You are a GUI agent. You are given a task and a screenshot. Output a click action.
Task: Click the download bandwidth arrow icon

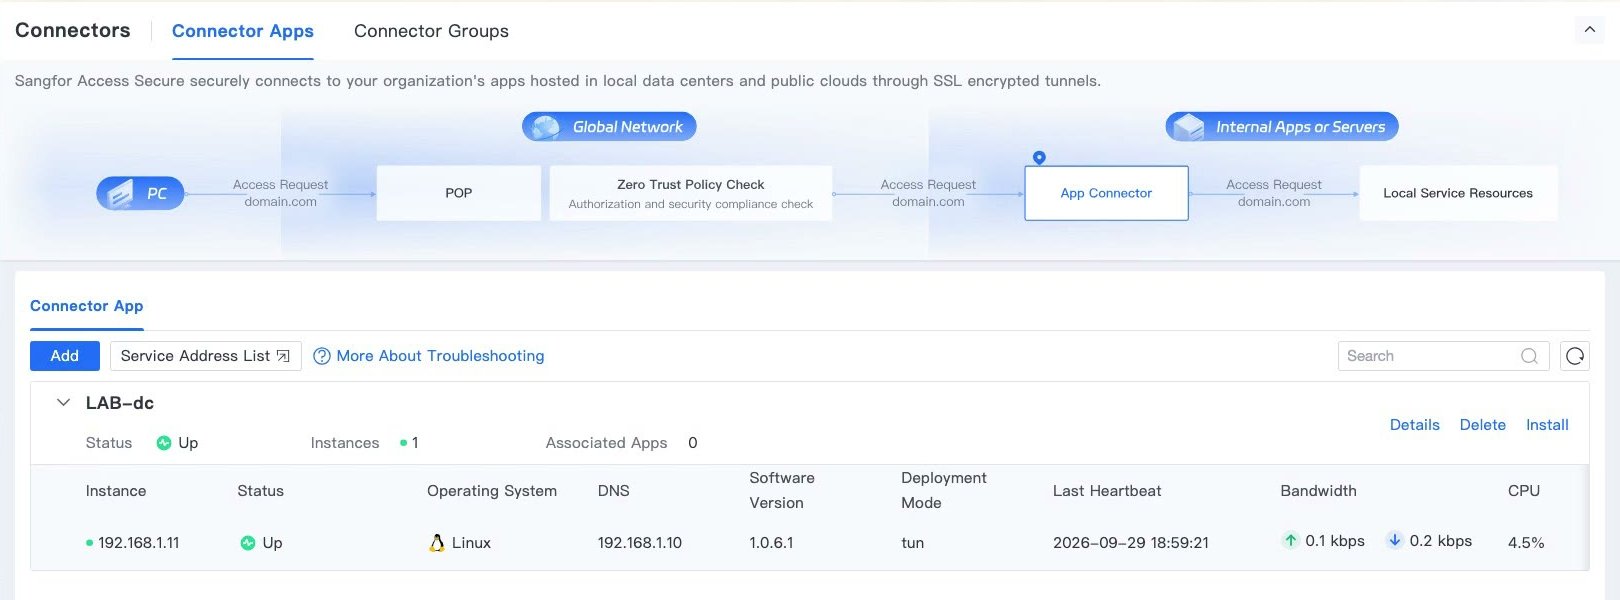pos(1394,541)
